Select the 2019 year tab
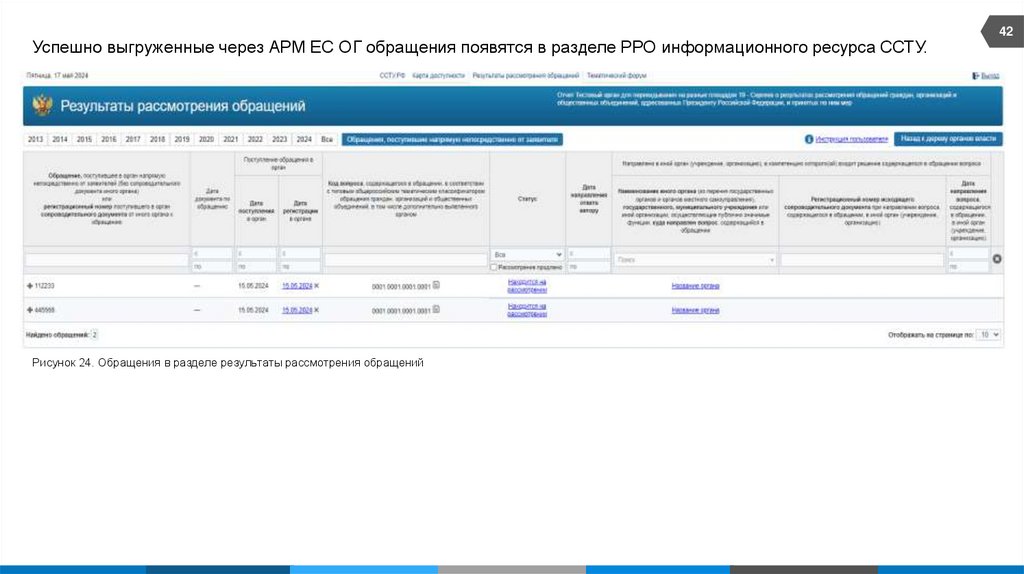This screenshot has height=574, width=1024. 182,139
